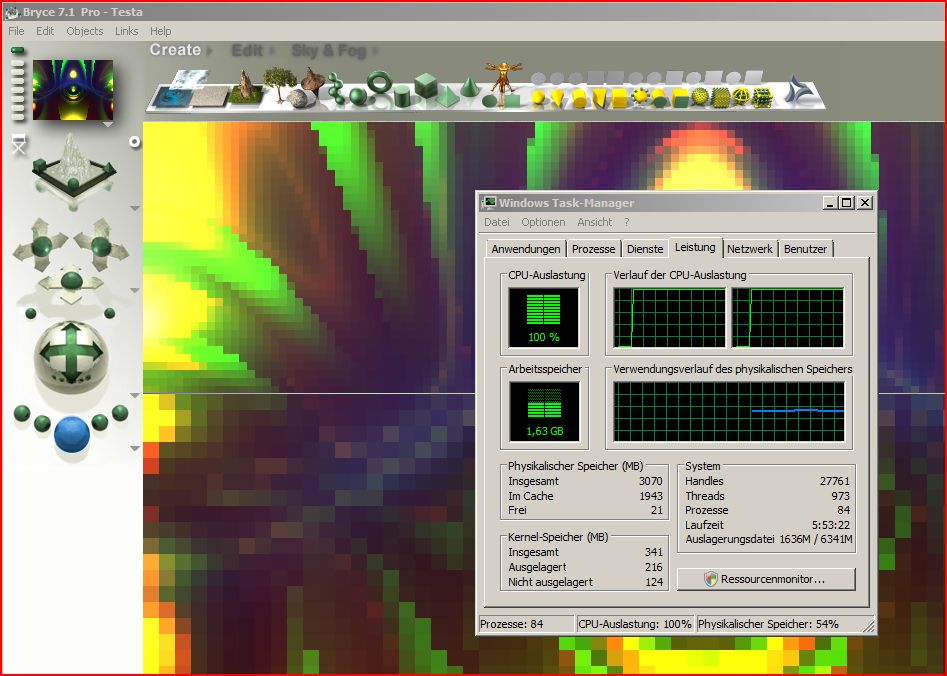Add a terrain object
This screenshot has height=676, width=947.
pyautogui.click(x=245, y=86)
